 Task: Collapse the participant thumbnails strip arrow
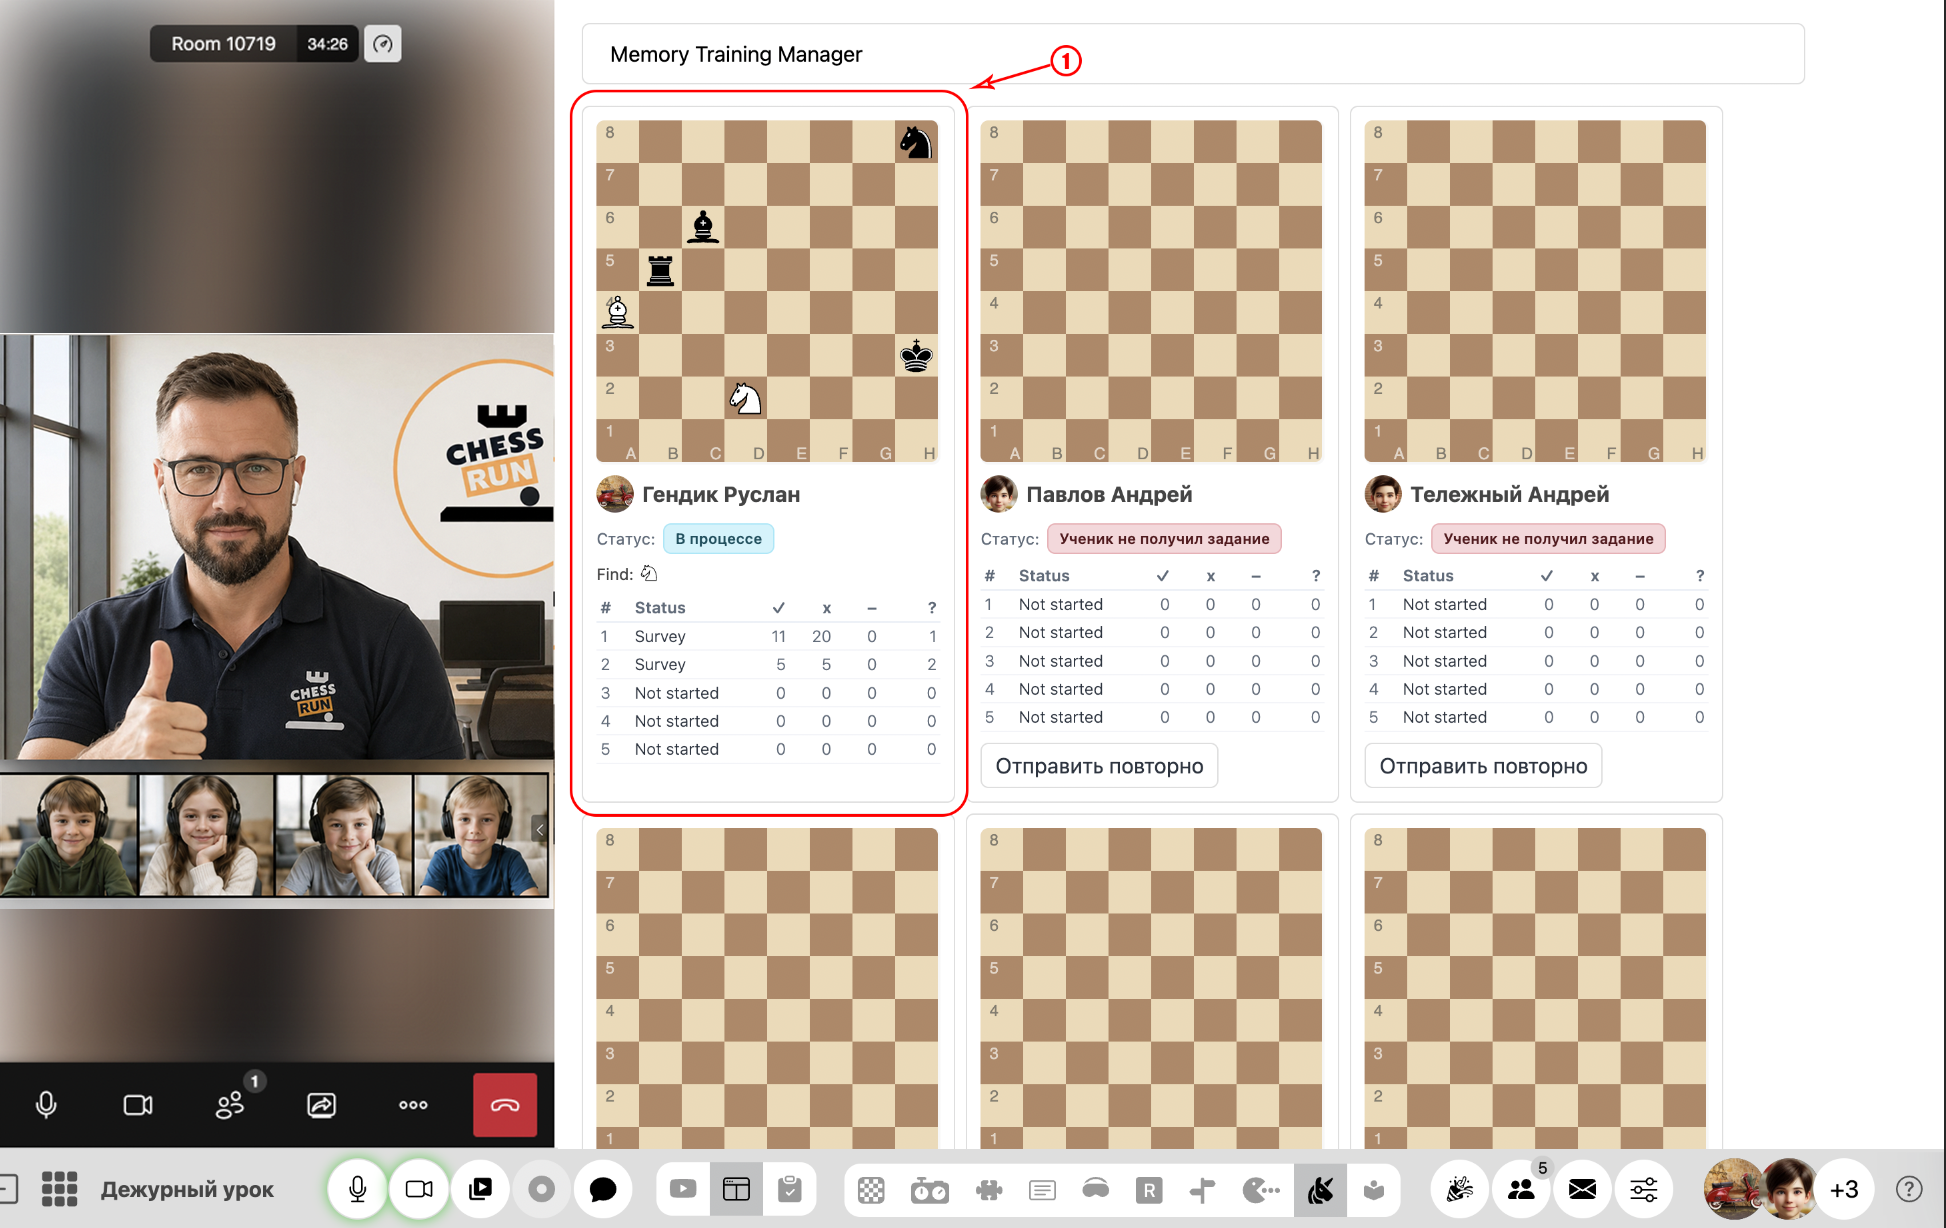coord(540,829)
